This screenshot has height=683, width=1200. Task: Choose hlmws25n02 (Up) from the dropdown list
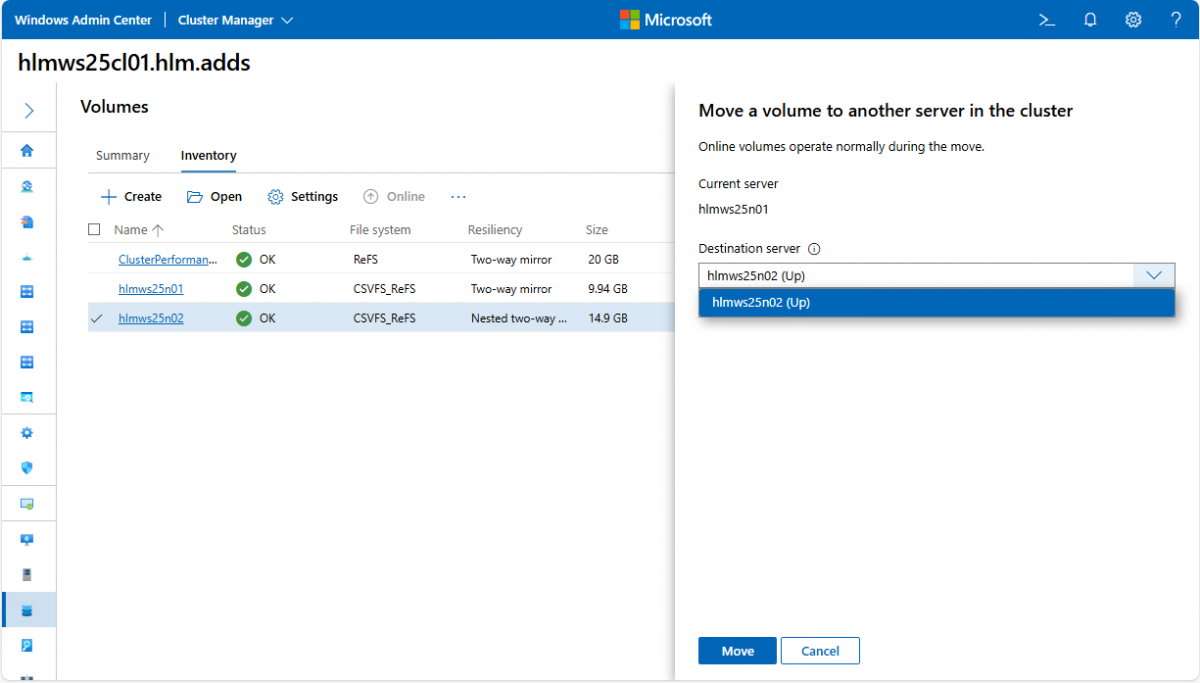pos(761,302)
